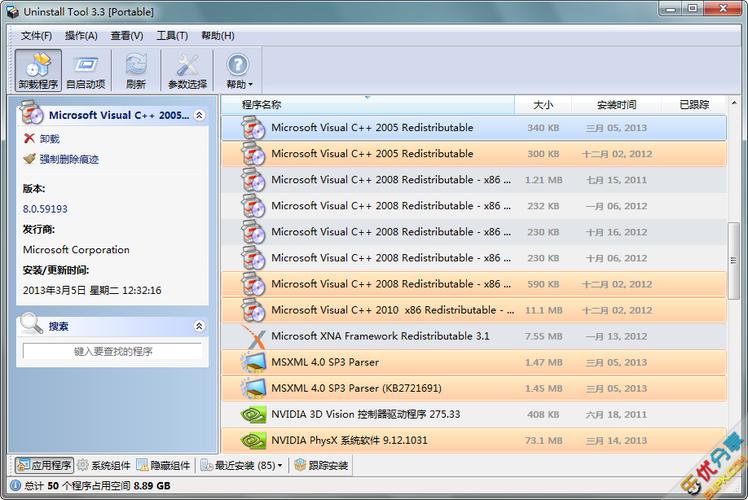Select NVIDIA PhysX 系统软件 icon

pyautogui.click(x=253, y=440)
